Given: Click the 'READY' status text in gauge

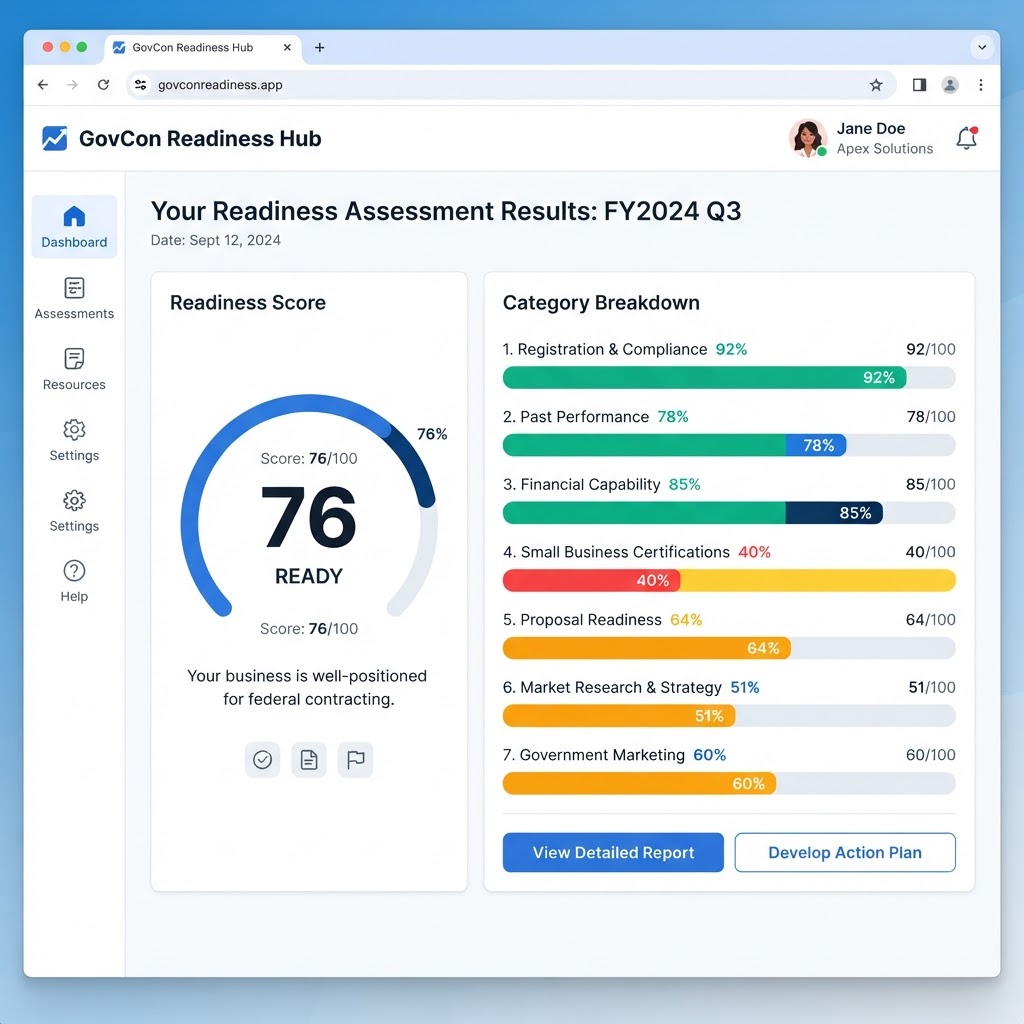Looking at the screenshot, I should coord(309,576).
